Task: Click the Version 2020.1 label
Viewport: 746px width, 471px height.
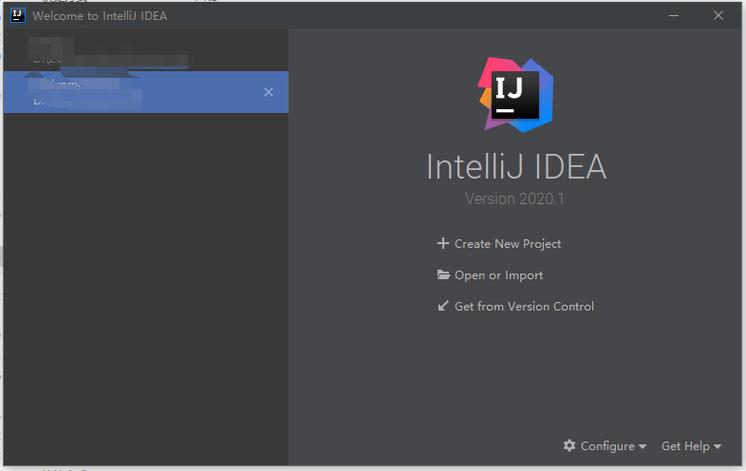Action: (514, 198)
